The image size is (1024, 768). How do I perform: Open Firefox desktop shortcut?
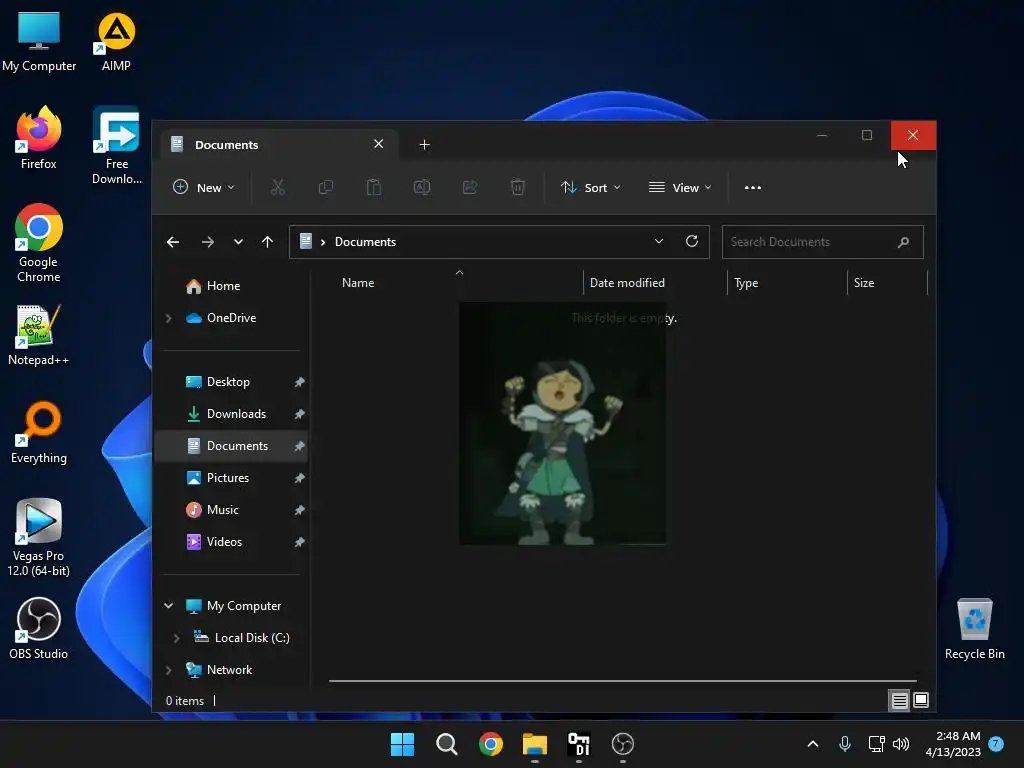39,138
